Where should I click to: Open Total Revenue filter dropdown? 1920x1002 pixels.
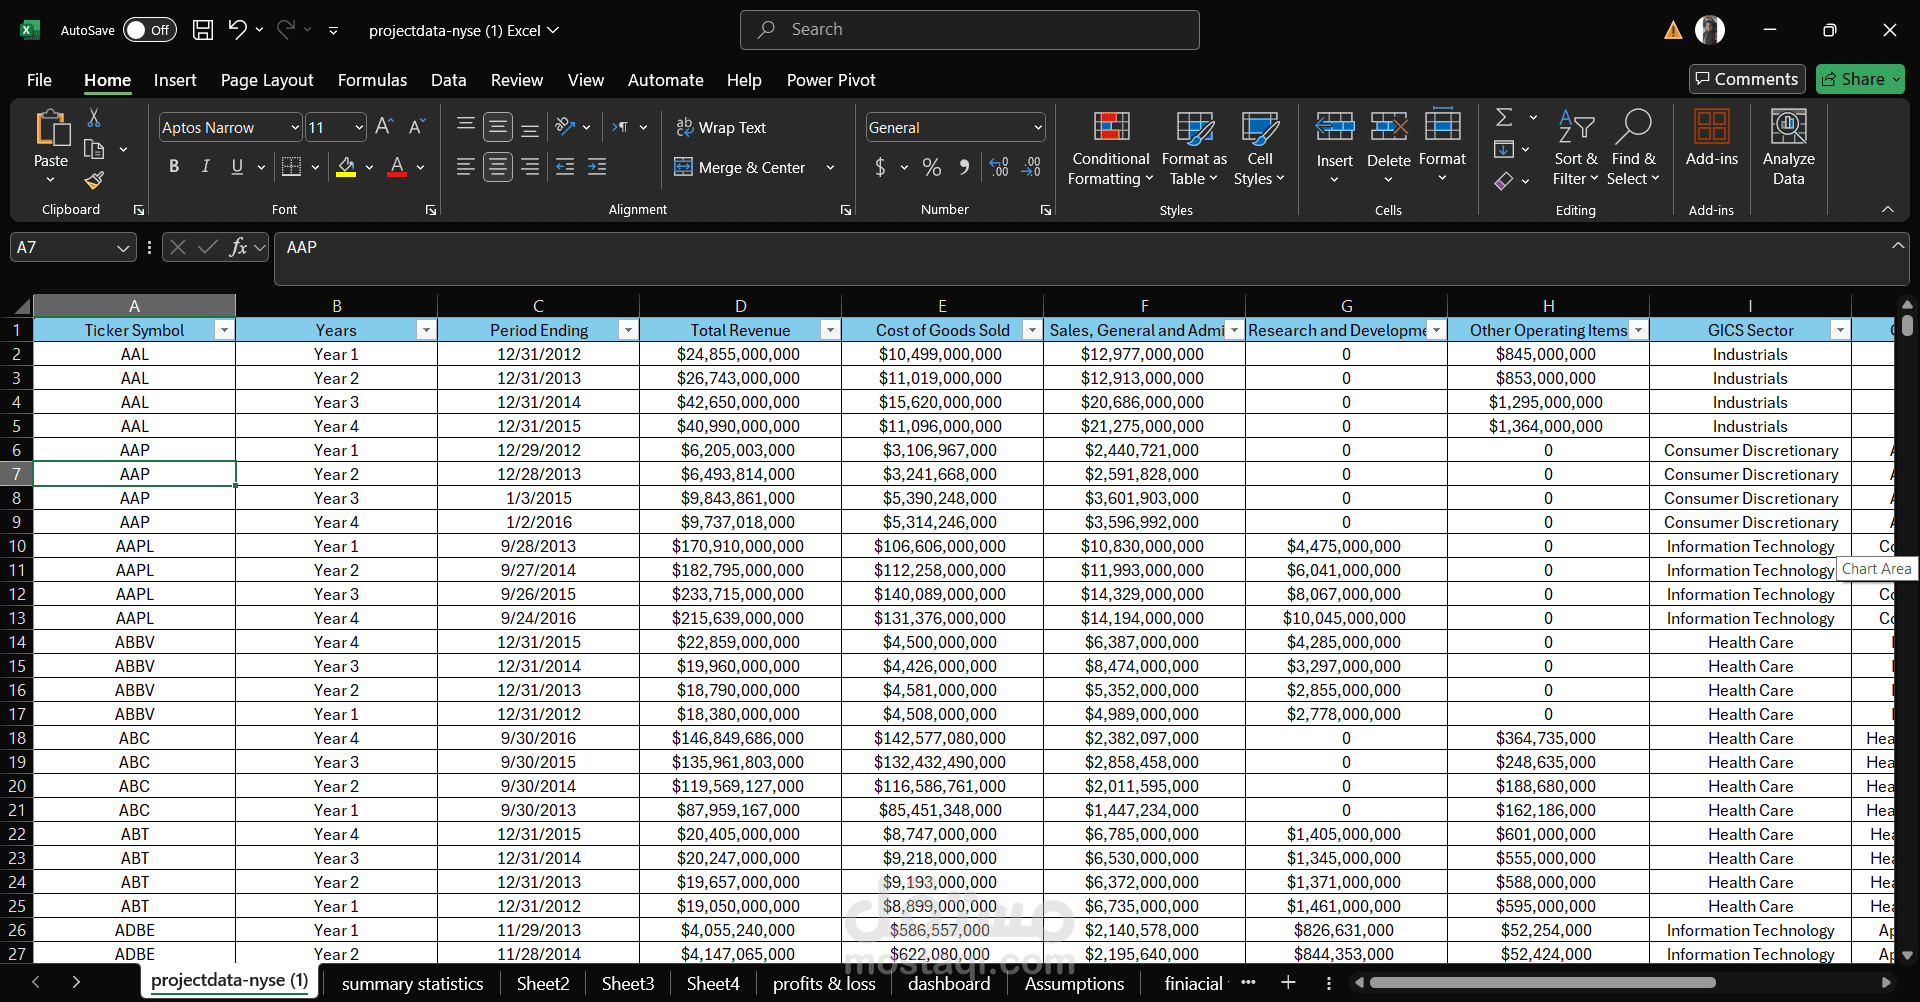coord(829,330)
